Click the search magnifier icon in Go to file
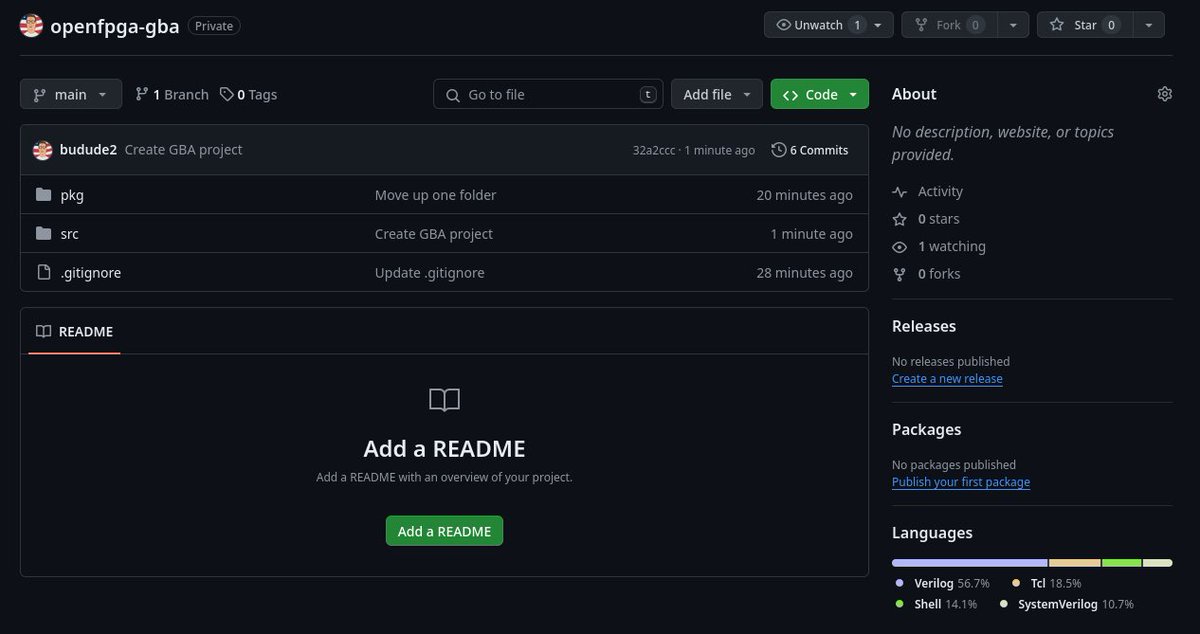1200x634 pixels. click(x=451, y=95)
